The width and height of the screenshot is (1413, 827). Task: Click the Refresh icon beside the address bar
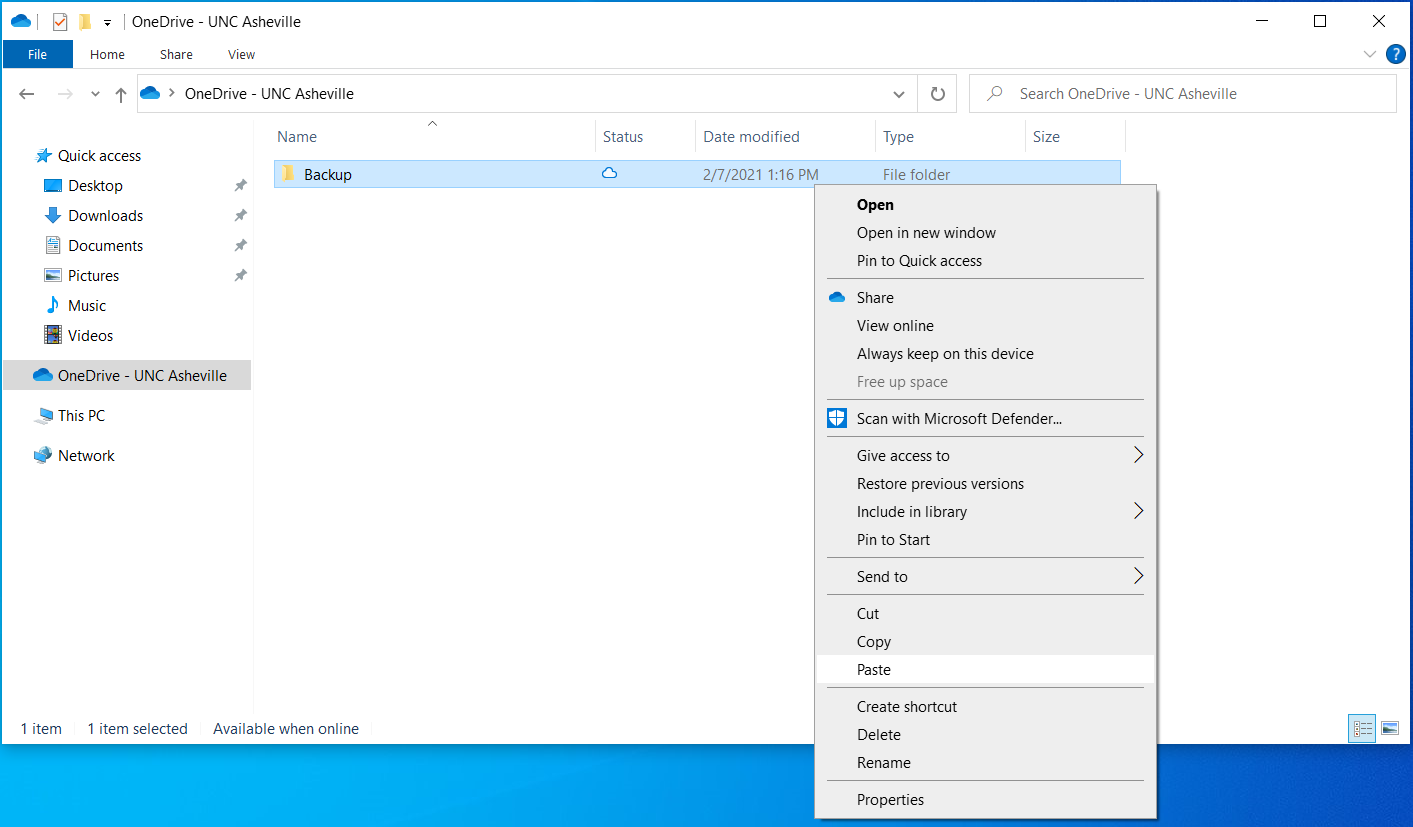pos(937,94)
